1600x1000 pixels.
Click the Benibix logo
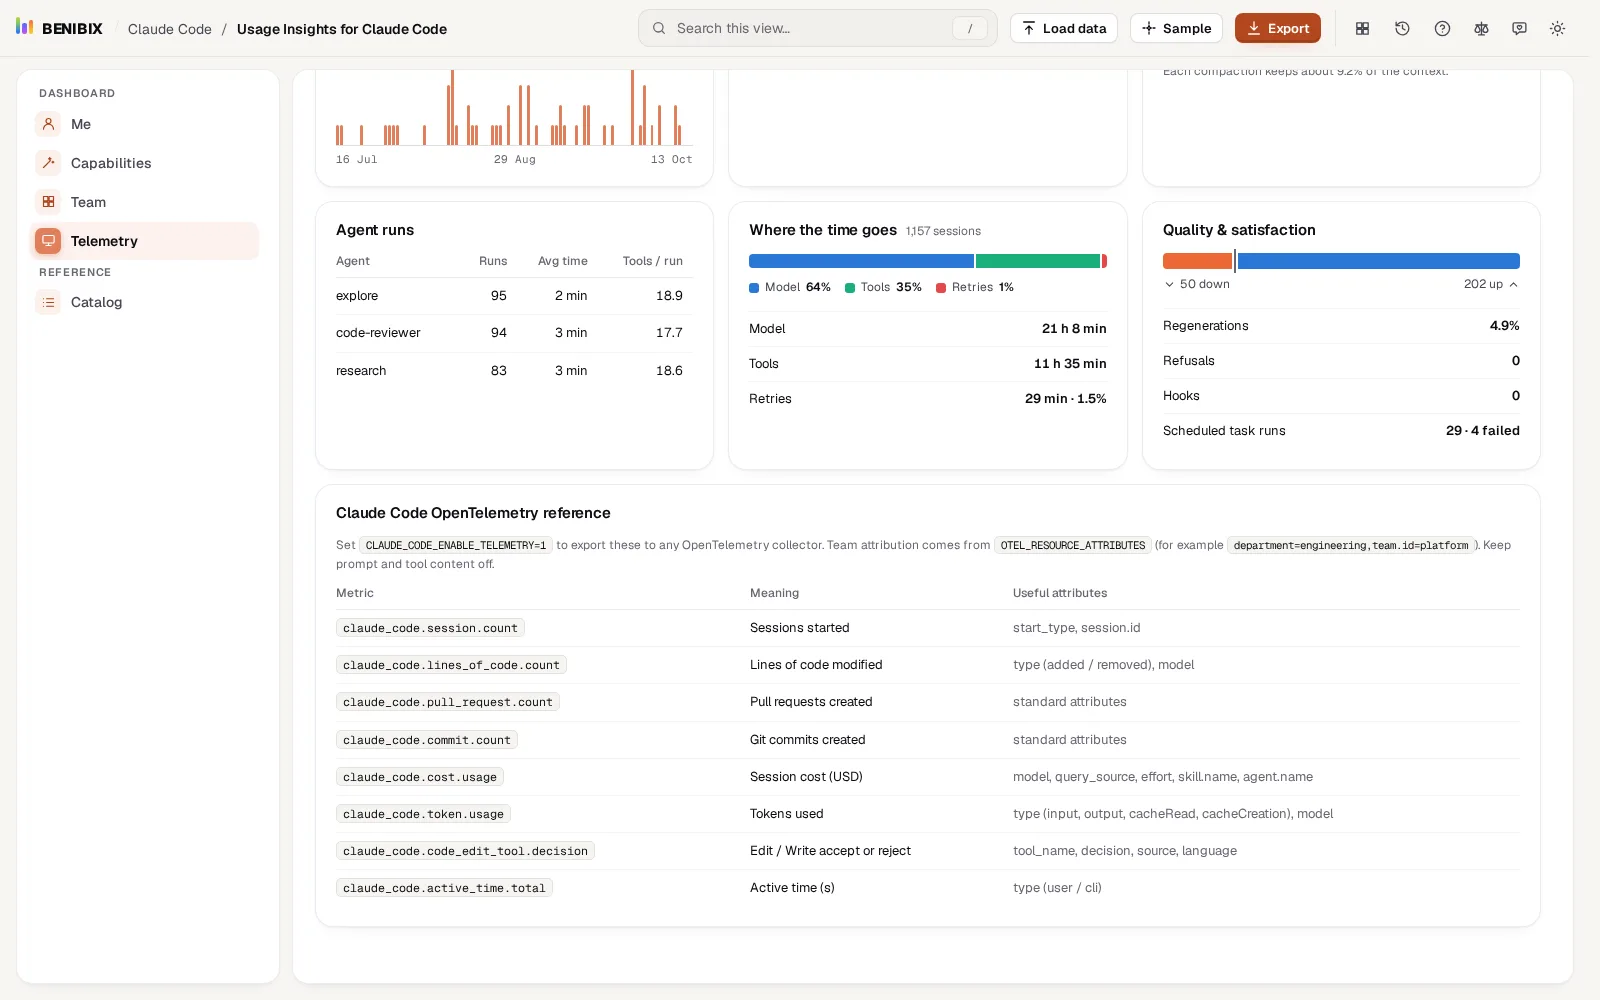tap(59, 28)
